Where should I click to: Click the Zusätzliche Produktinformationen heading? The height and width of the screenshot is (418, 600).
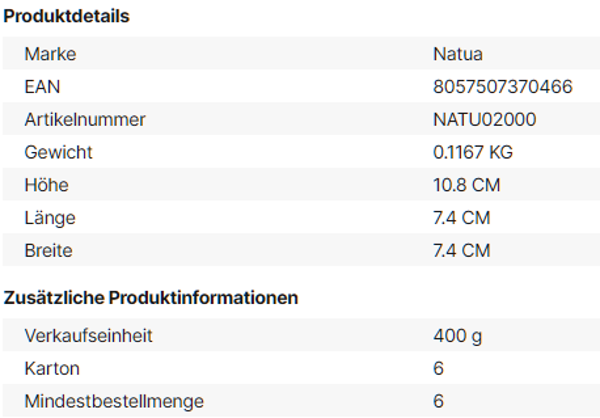[151, 298]
